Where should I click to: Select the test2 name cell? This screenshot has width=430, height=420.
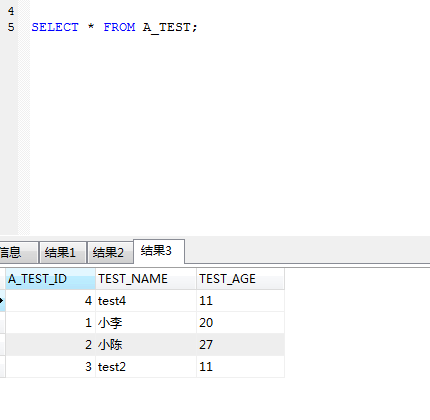coord(146,367)
